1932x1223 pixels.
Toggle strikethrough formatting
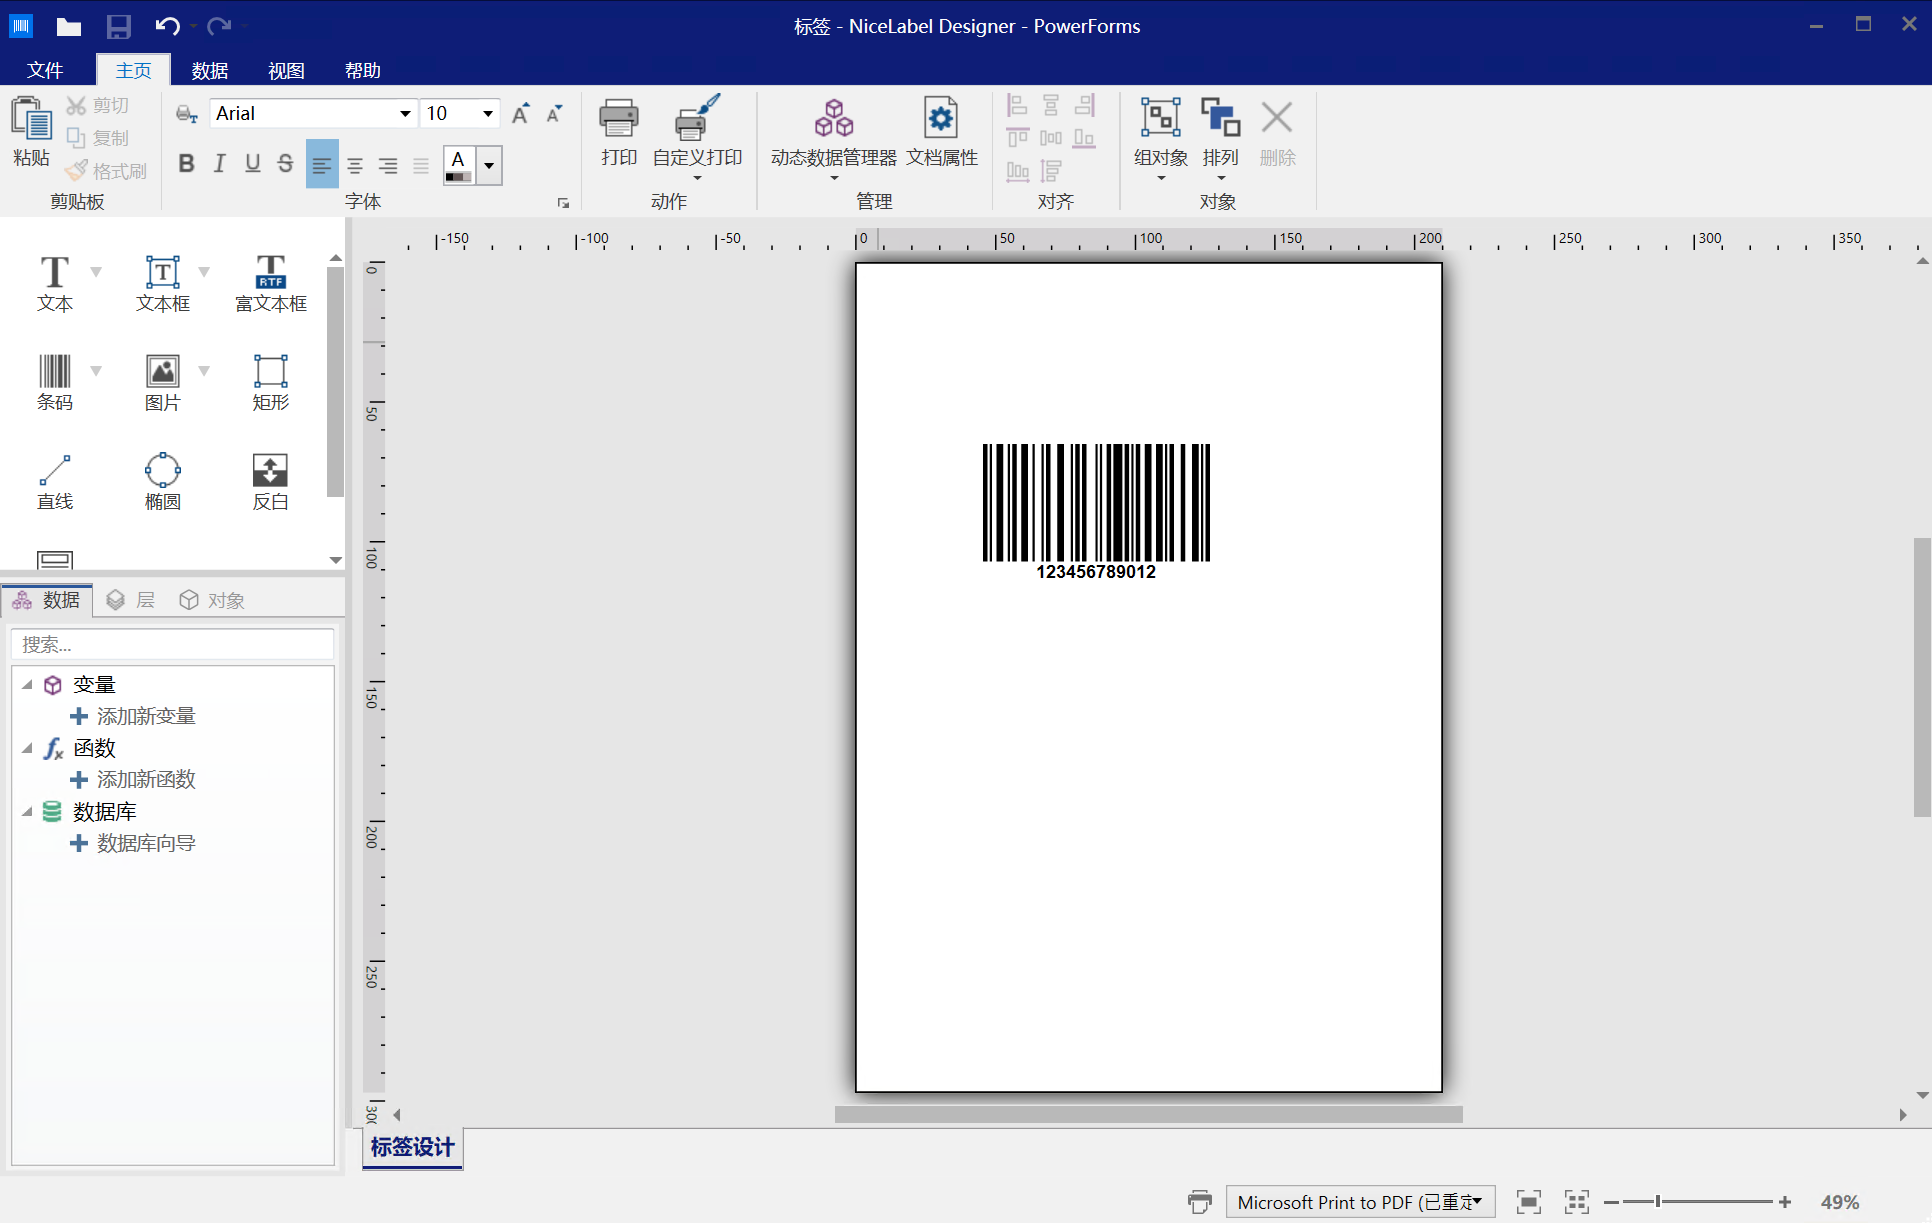[x=285, y=164]
